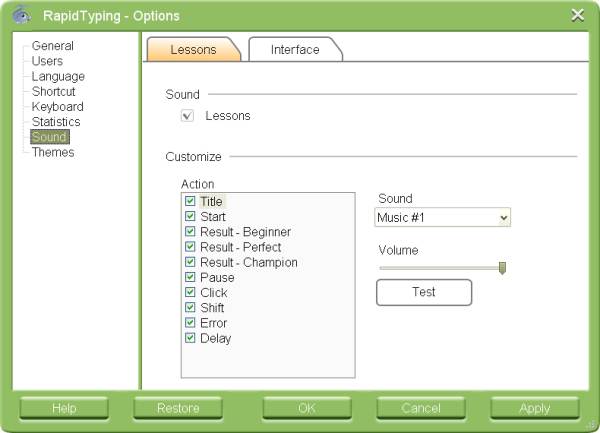Screen dimensions: 600x433
Task: Toggle the Result - Perfect checkbox
Action: click(190, 246)
